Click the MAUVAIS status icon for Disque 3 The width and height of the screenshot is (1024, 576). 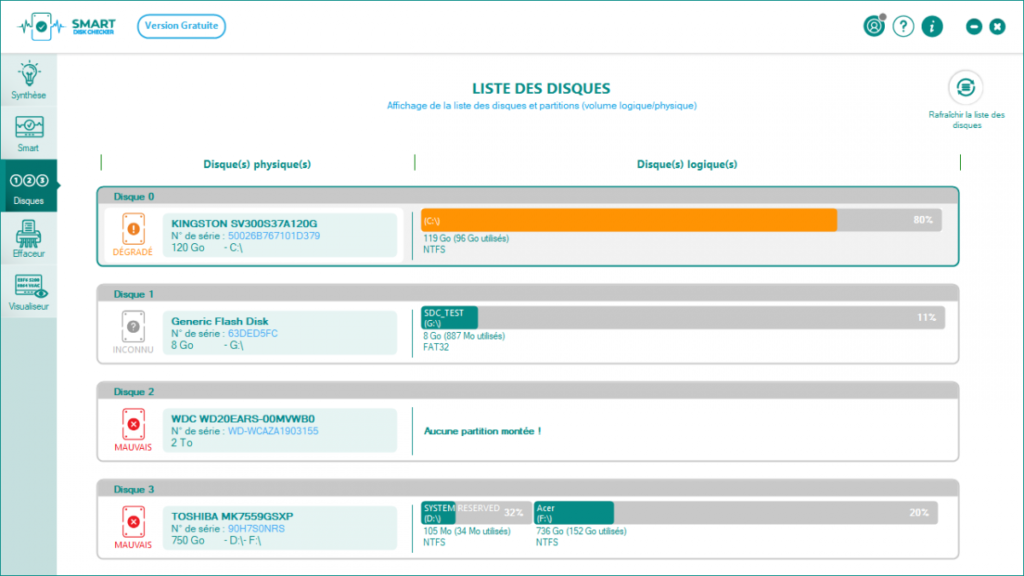(x=133, y=528)
